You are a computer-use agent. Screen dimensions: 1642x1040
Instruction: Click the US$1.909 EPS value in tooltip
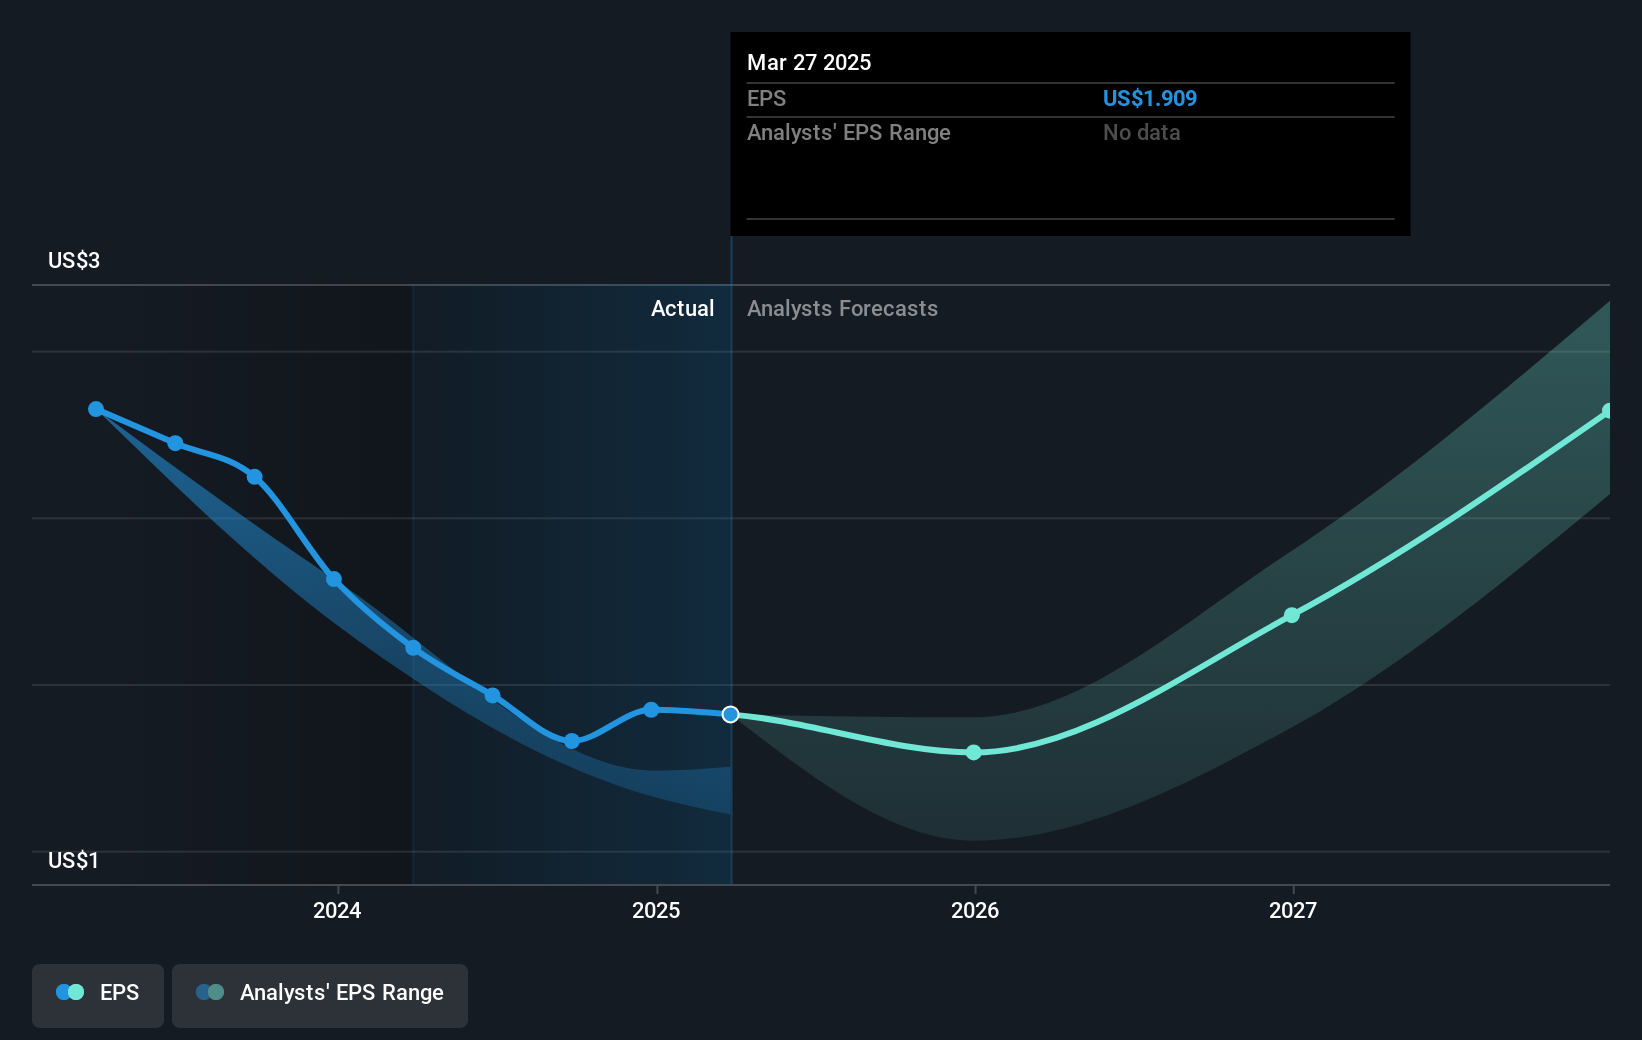1150,98
